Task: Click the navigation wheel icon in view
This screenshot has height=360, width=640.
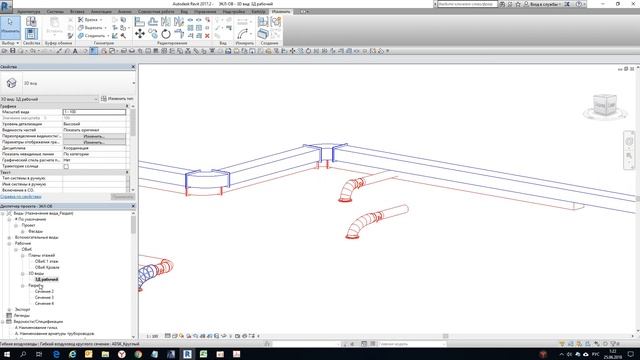Action: coord(629,142)
